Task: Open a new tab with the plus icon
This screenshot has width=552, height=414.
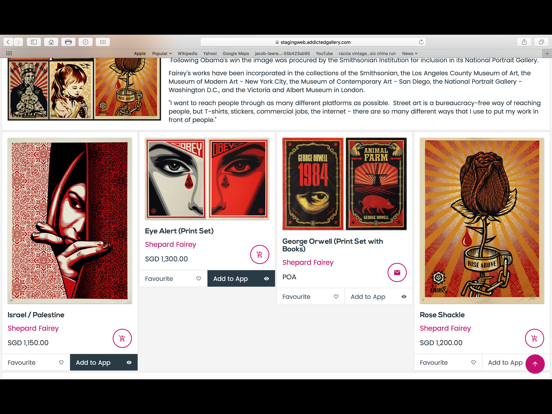Action: [547, 54]
